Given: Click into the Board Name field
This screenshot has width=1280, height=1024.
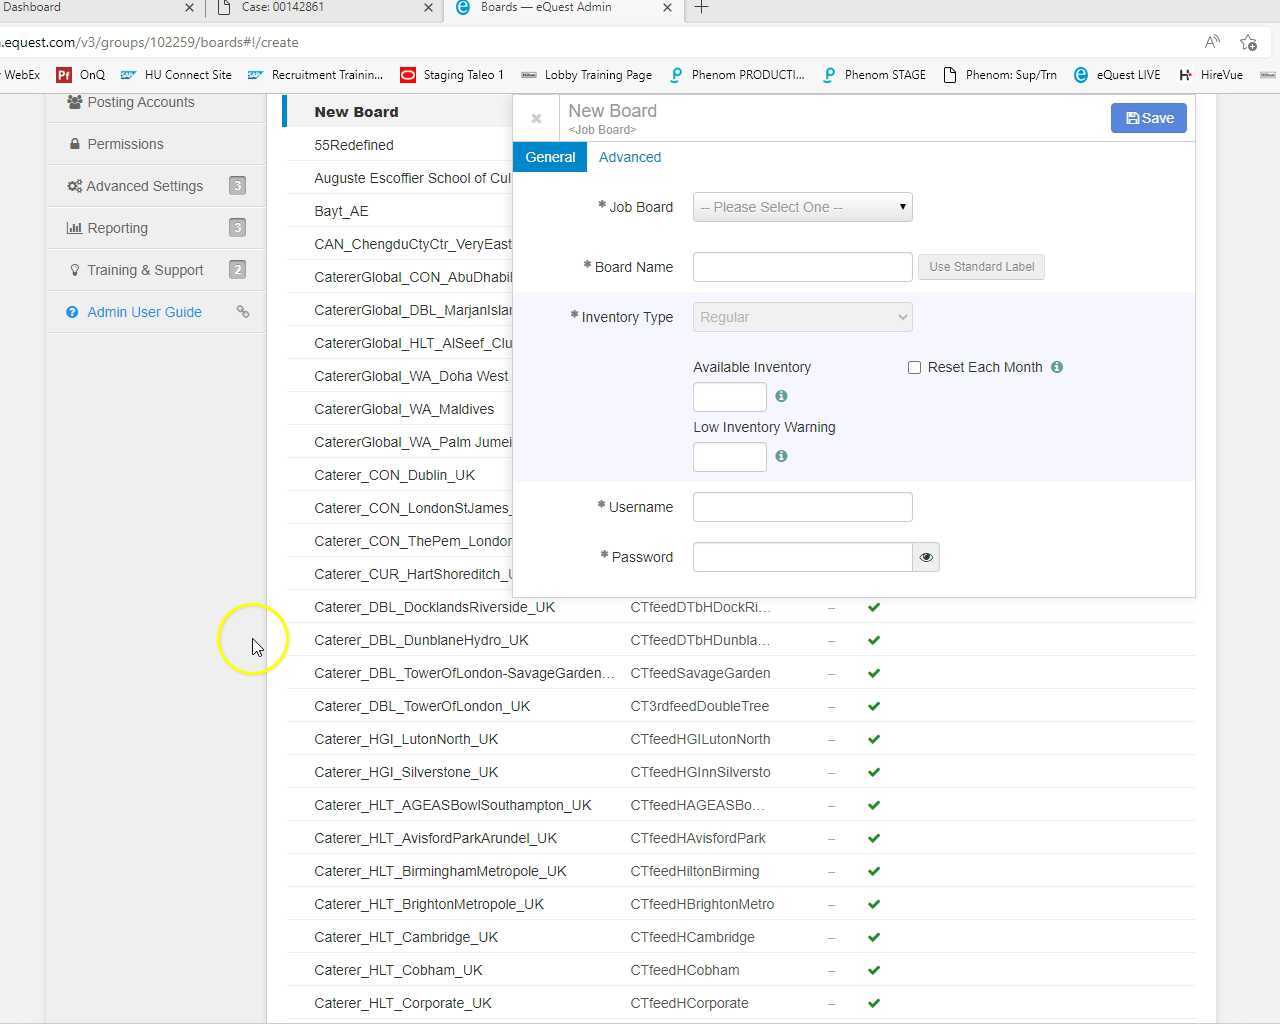Looking at the screenshot, I should (x=802, y=267).
